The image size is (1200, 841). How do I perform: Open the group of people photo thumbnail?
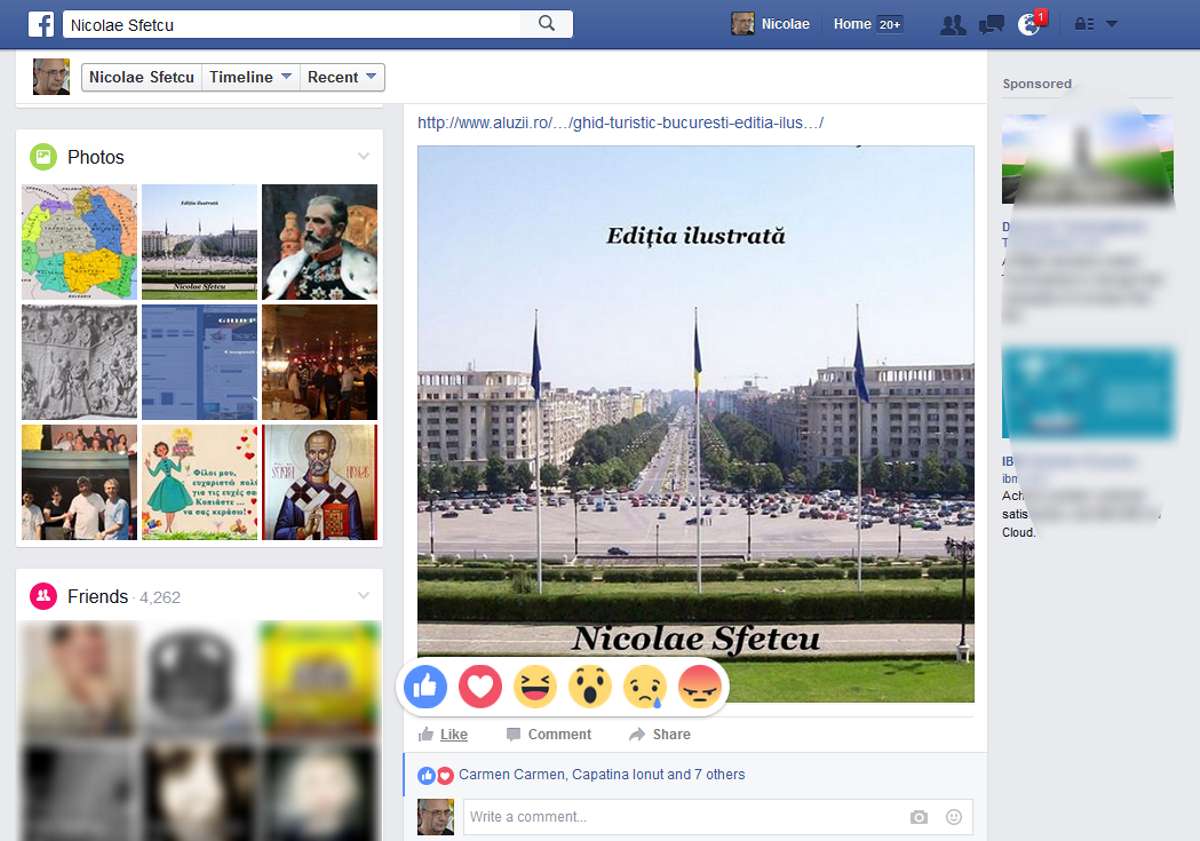coord(79,482)
